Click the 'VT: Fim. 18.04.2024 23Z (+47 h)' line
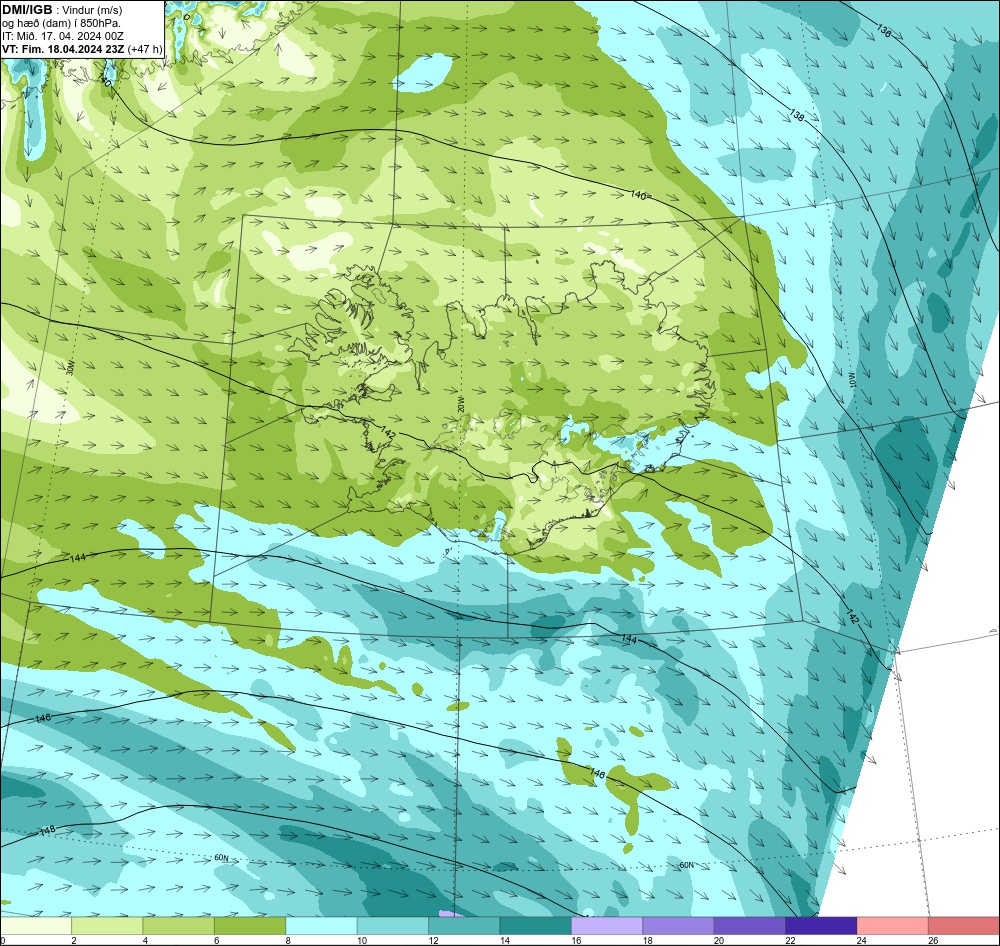The image size is (1000, 946). (82, 49)
